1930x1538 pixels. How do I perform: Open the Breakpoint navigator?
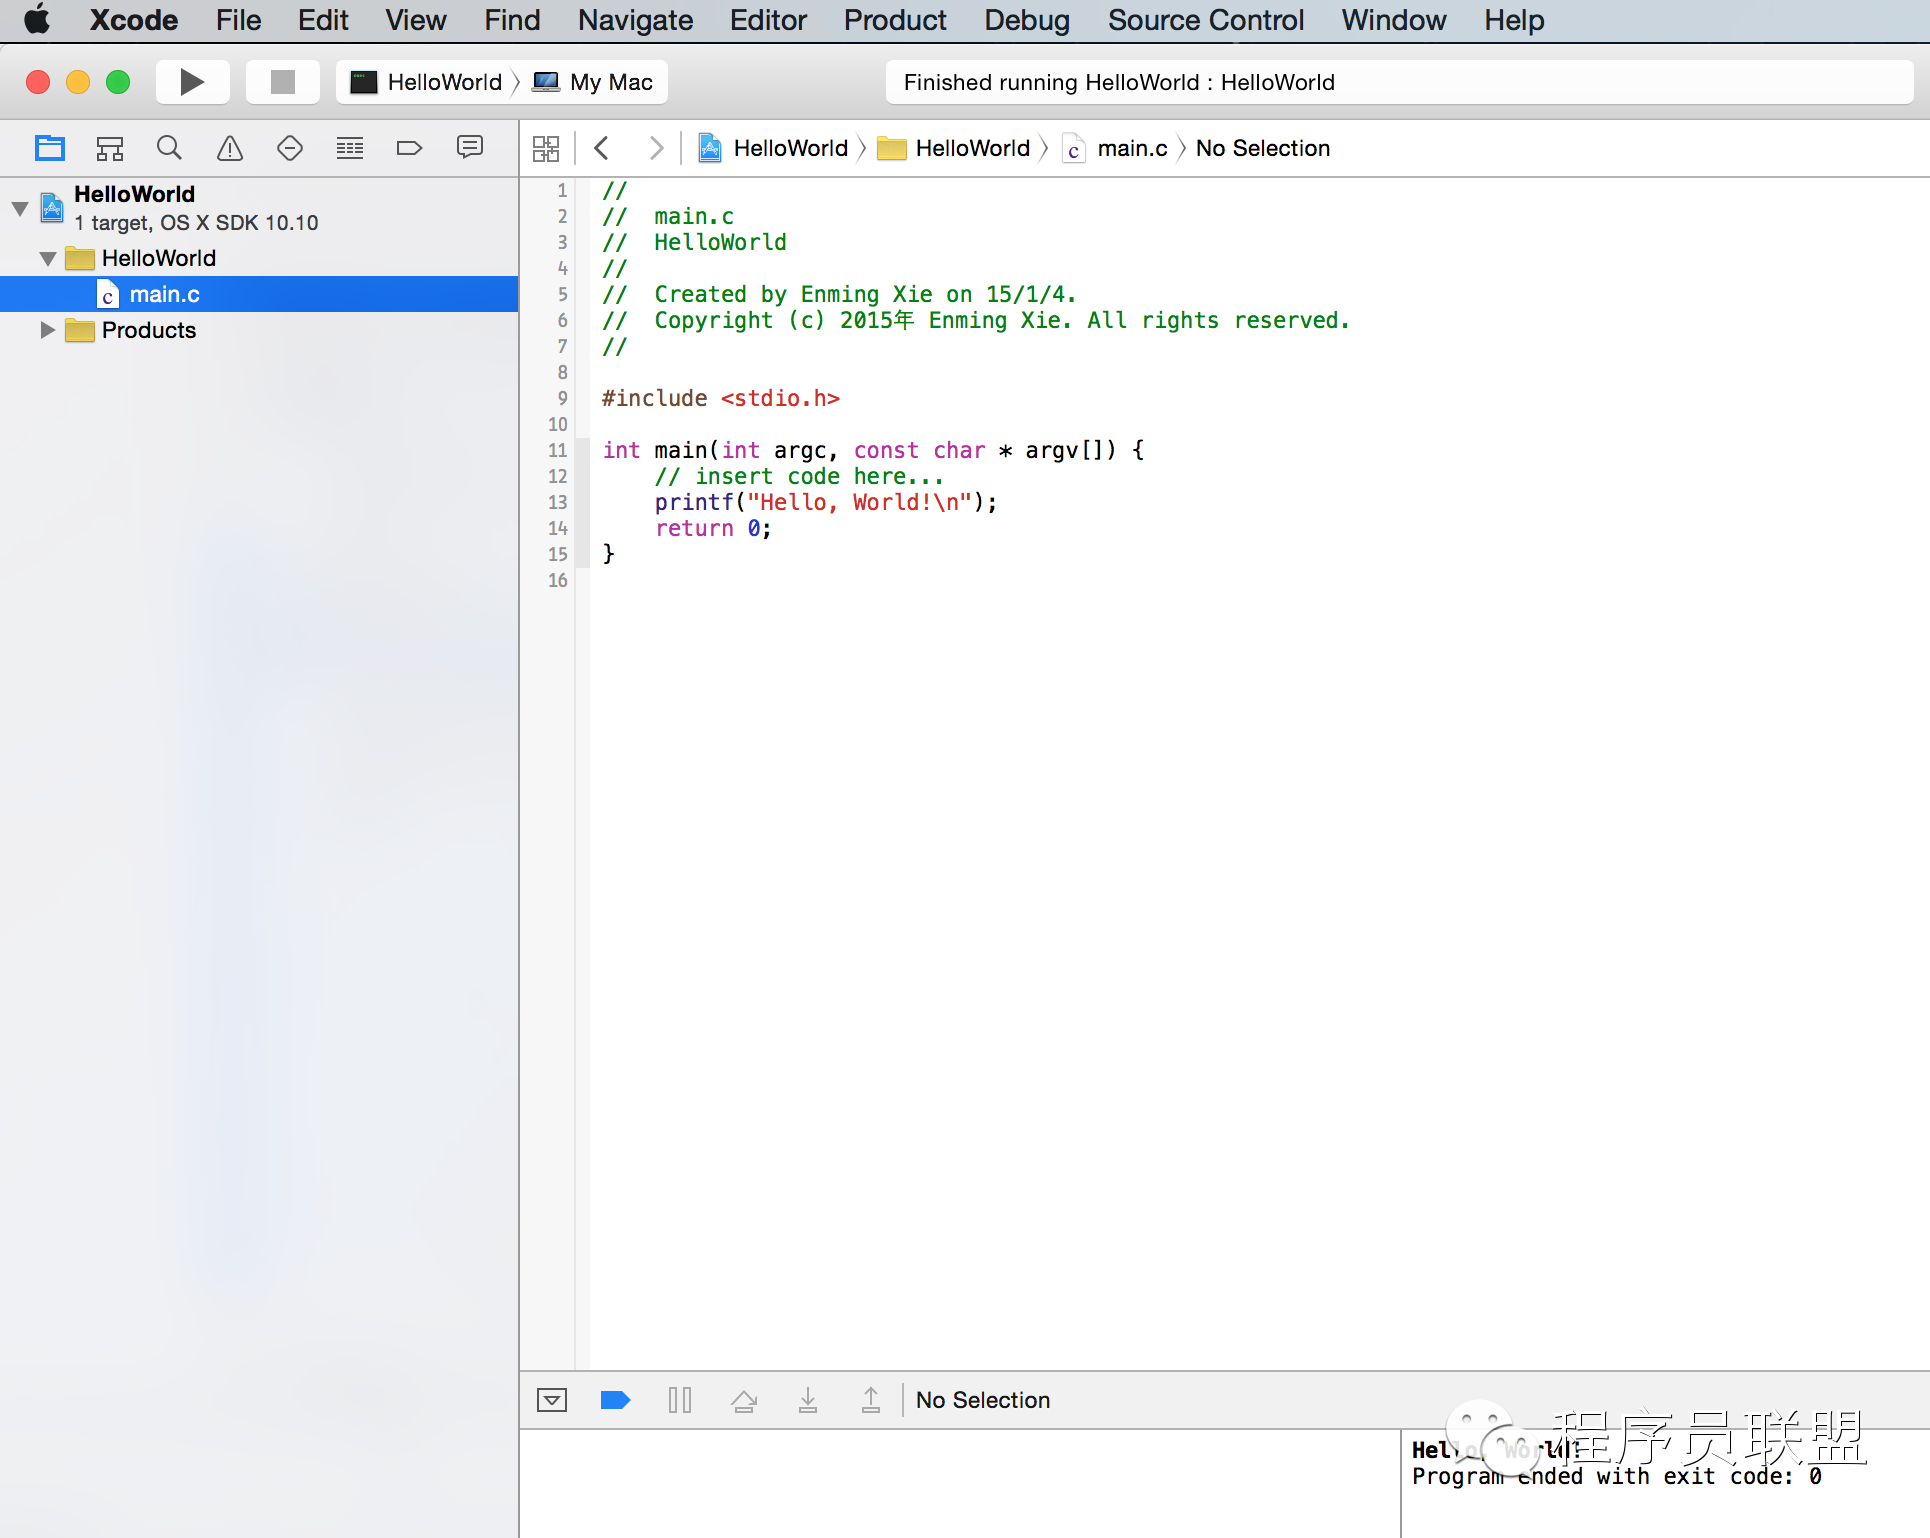pyautogui.click(x=410, y=149)
